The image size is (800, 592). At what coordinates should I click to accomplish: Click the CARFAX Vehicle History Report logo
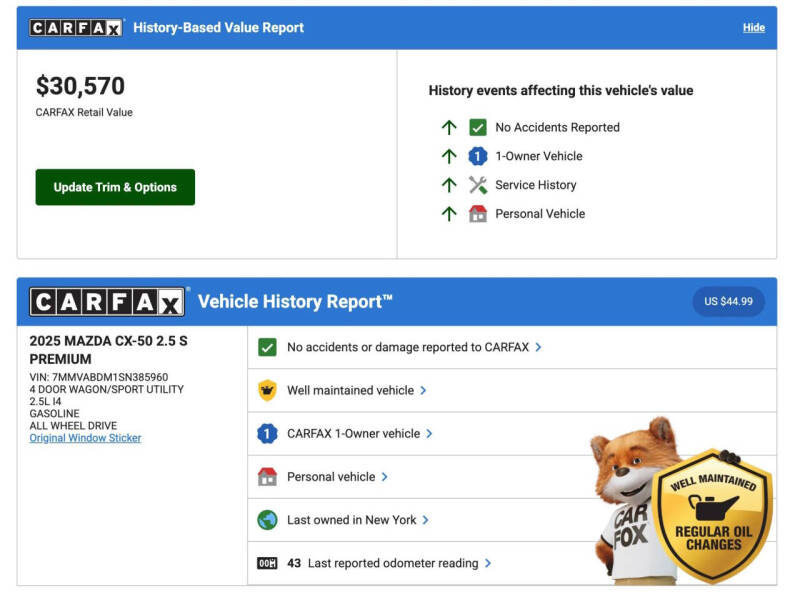coord(107,302)
